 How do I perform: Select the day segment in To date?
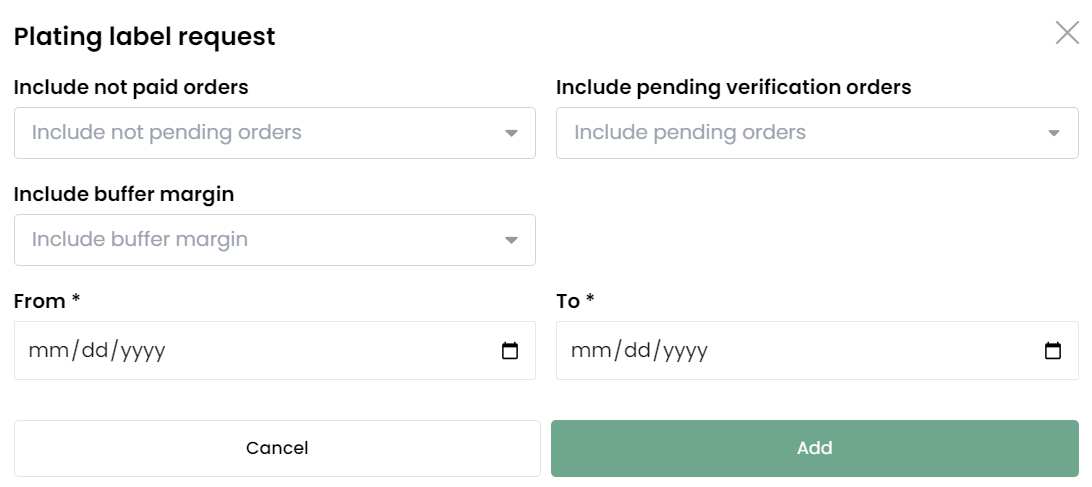(638, 350)
